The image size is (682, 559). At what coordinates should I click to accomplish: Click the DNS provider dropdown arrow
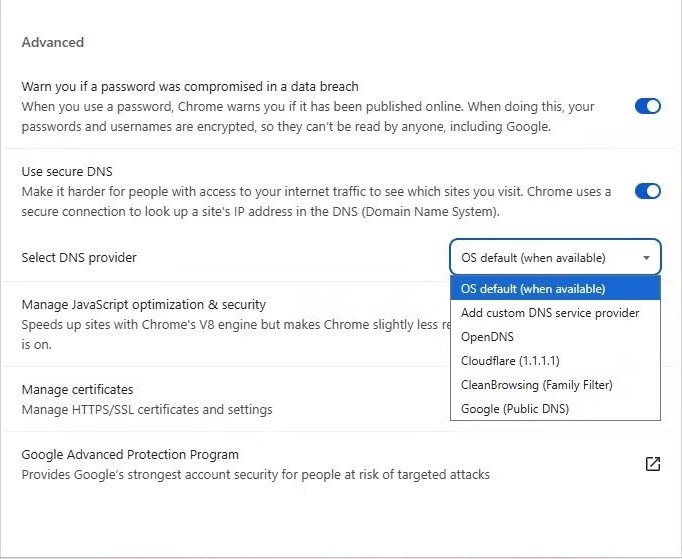tap(647, 258)
